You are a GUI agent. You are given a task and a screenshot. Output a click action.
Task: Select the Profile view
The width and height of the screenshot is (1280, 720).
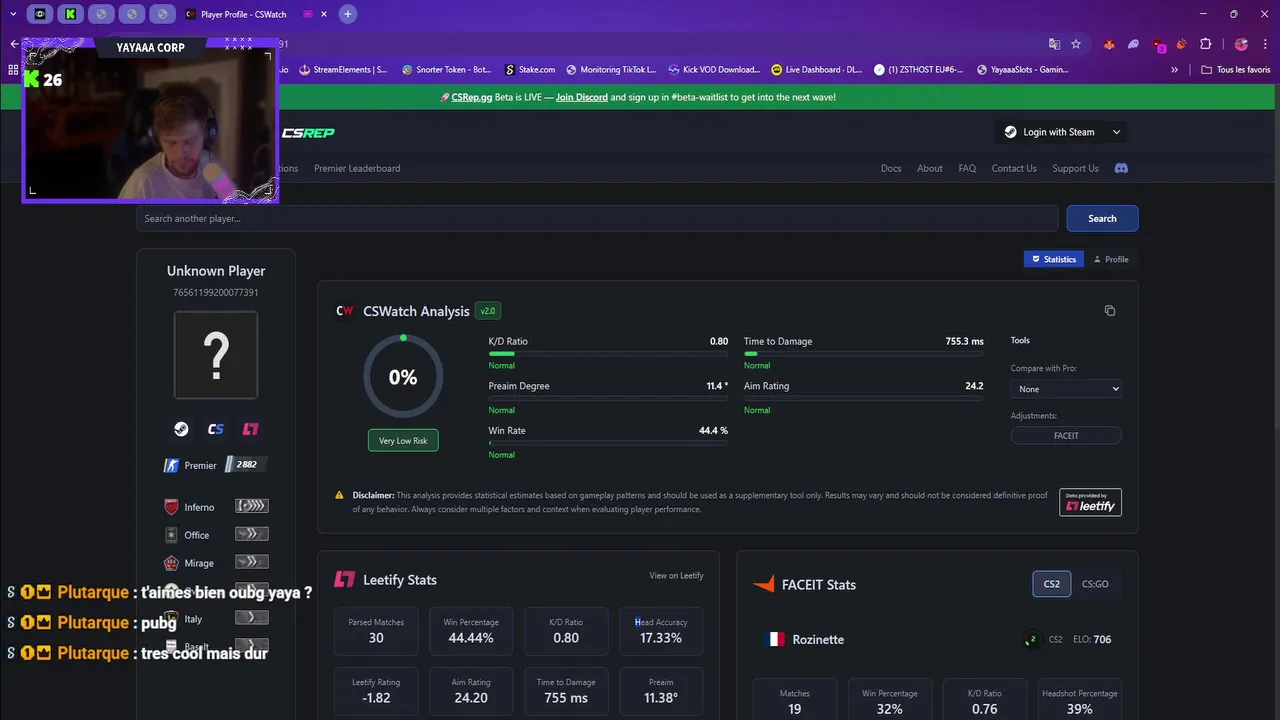[x=1111, y=259]
